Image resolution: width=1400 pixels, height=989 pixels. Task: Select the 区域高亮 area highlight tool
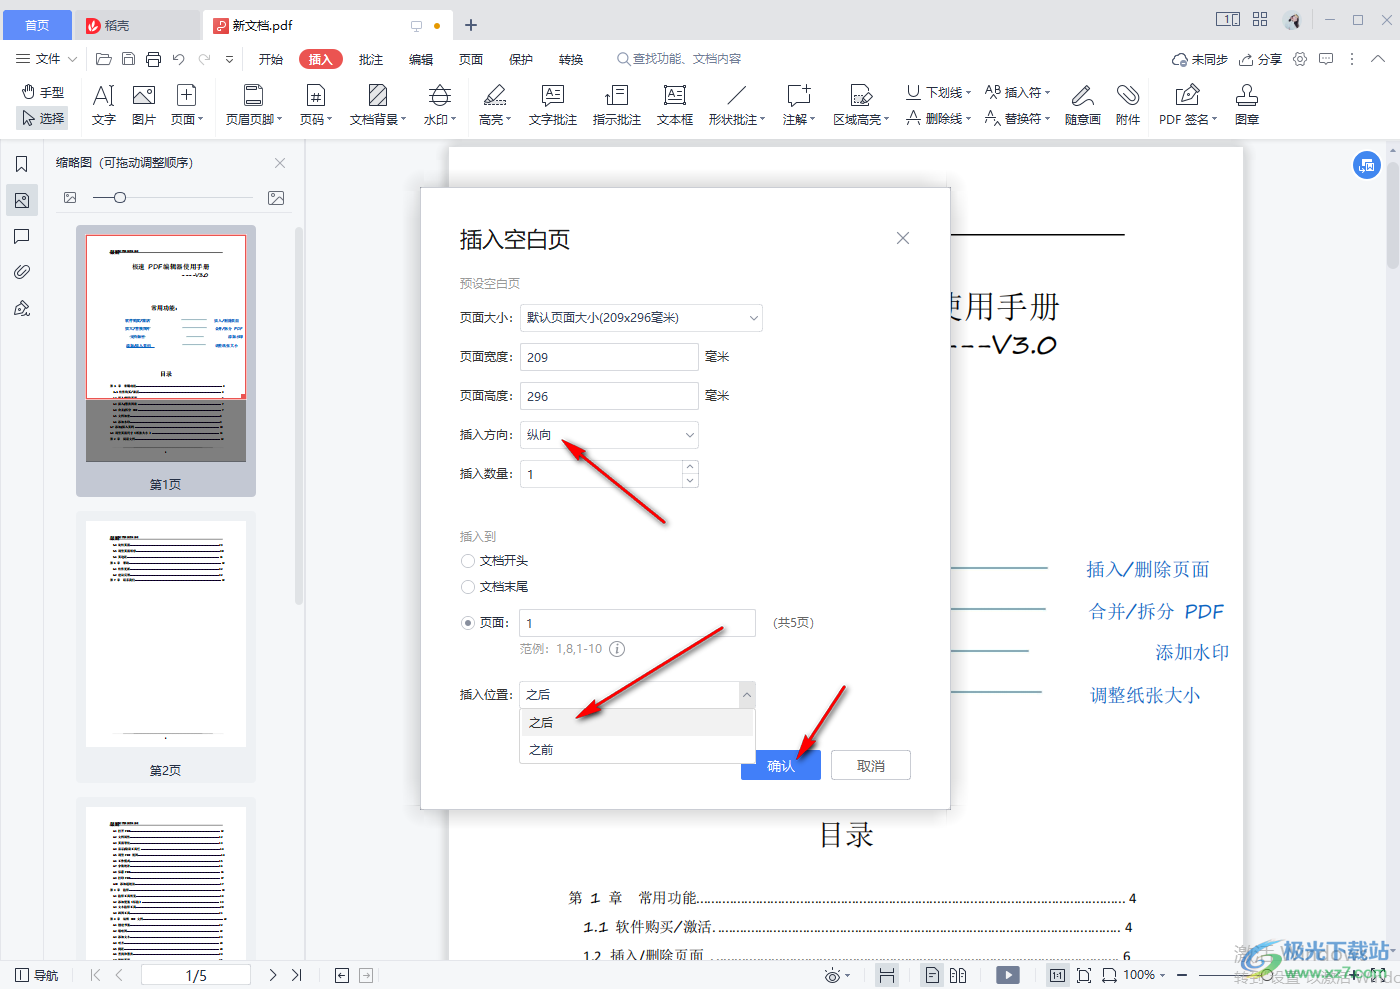(861, 105)
